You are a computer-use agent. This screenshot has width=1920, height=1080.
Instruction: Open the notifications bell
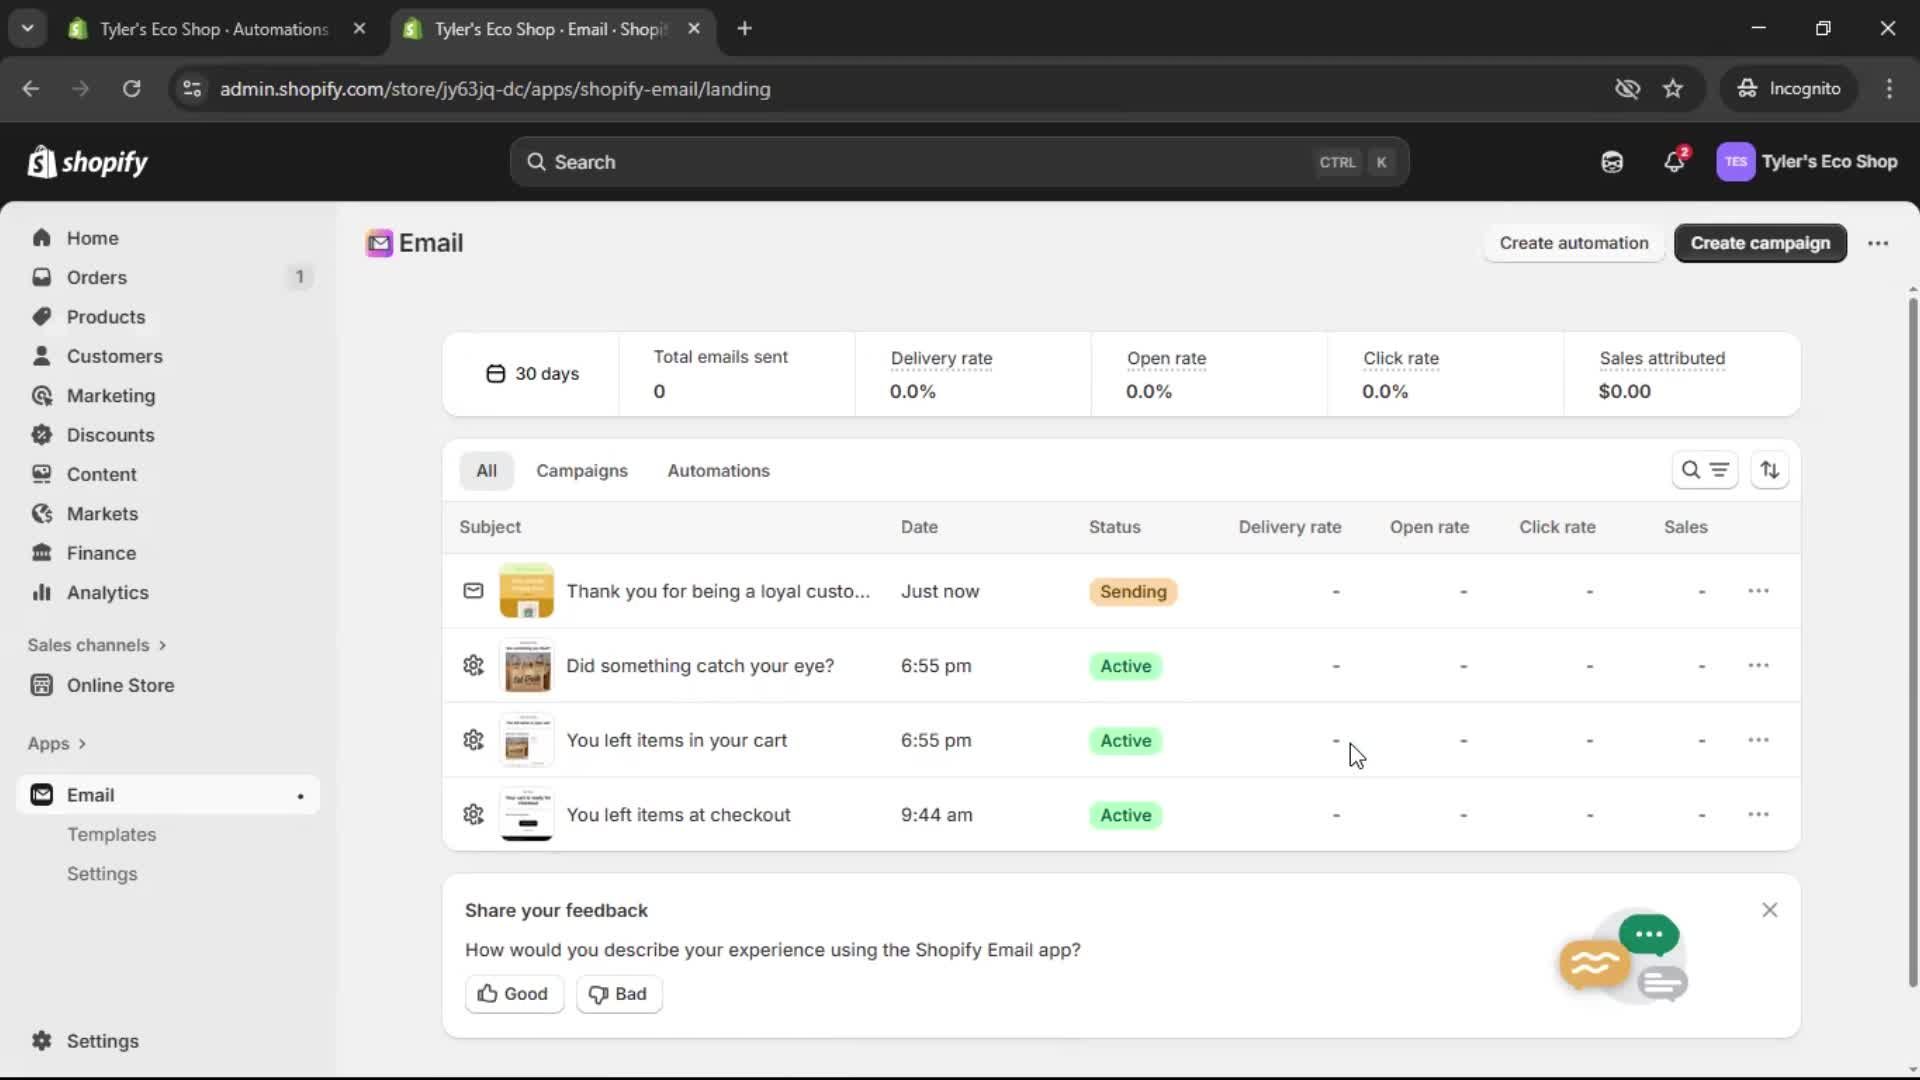pyautogui.click(x=1675, y=161)
